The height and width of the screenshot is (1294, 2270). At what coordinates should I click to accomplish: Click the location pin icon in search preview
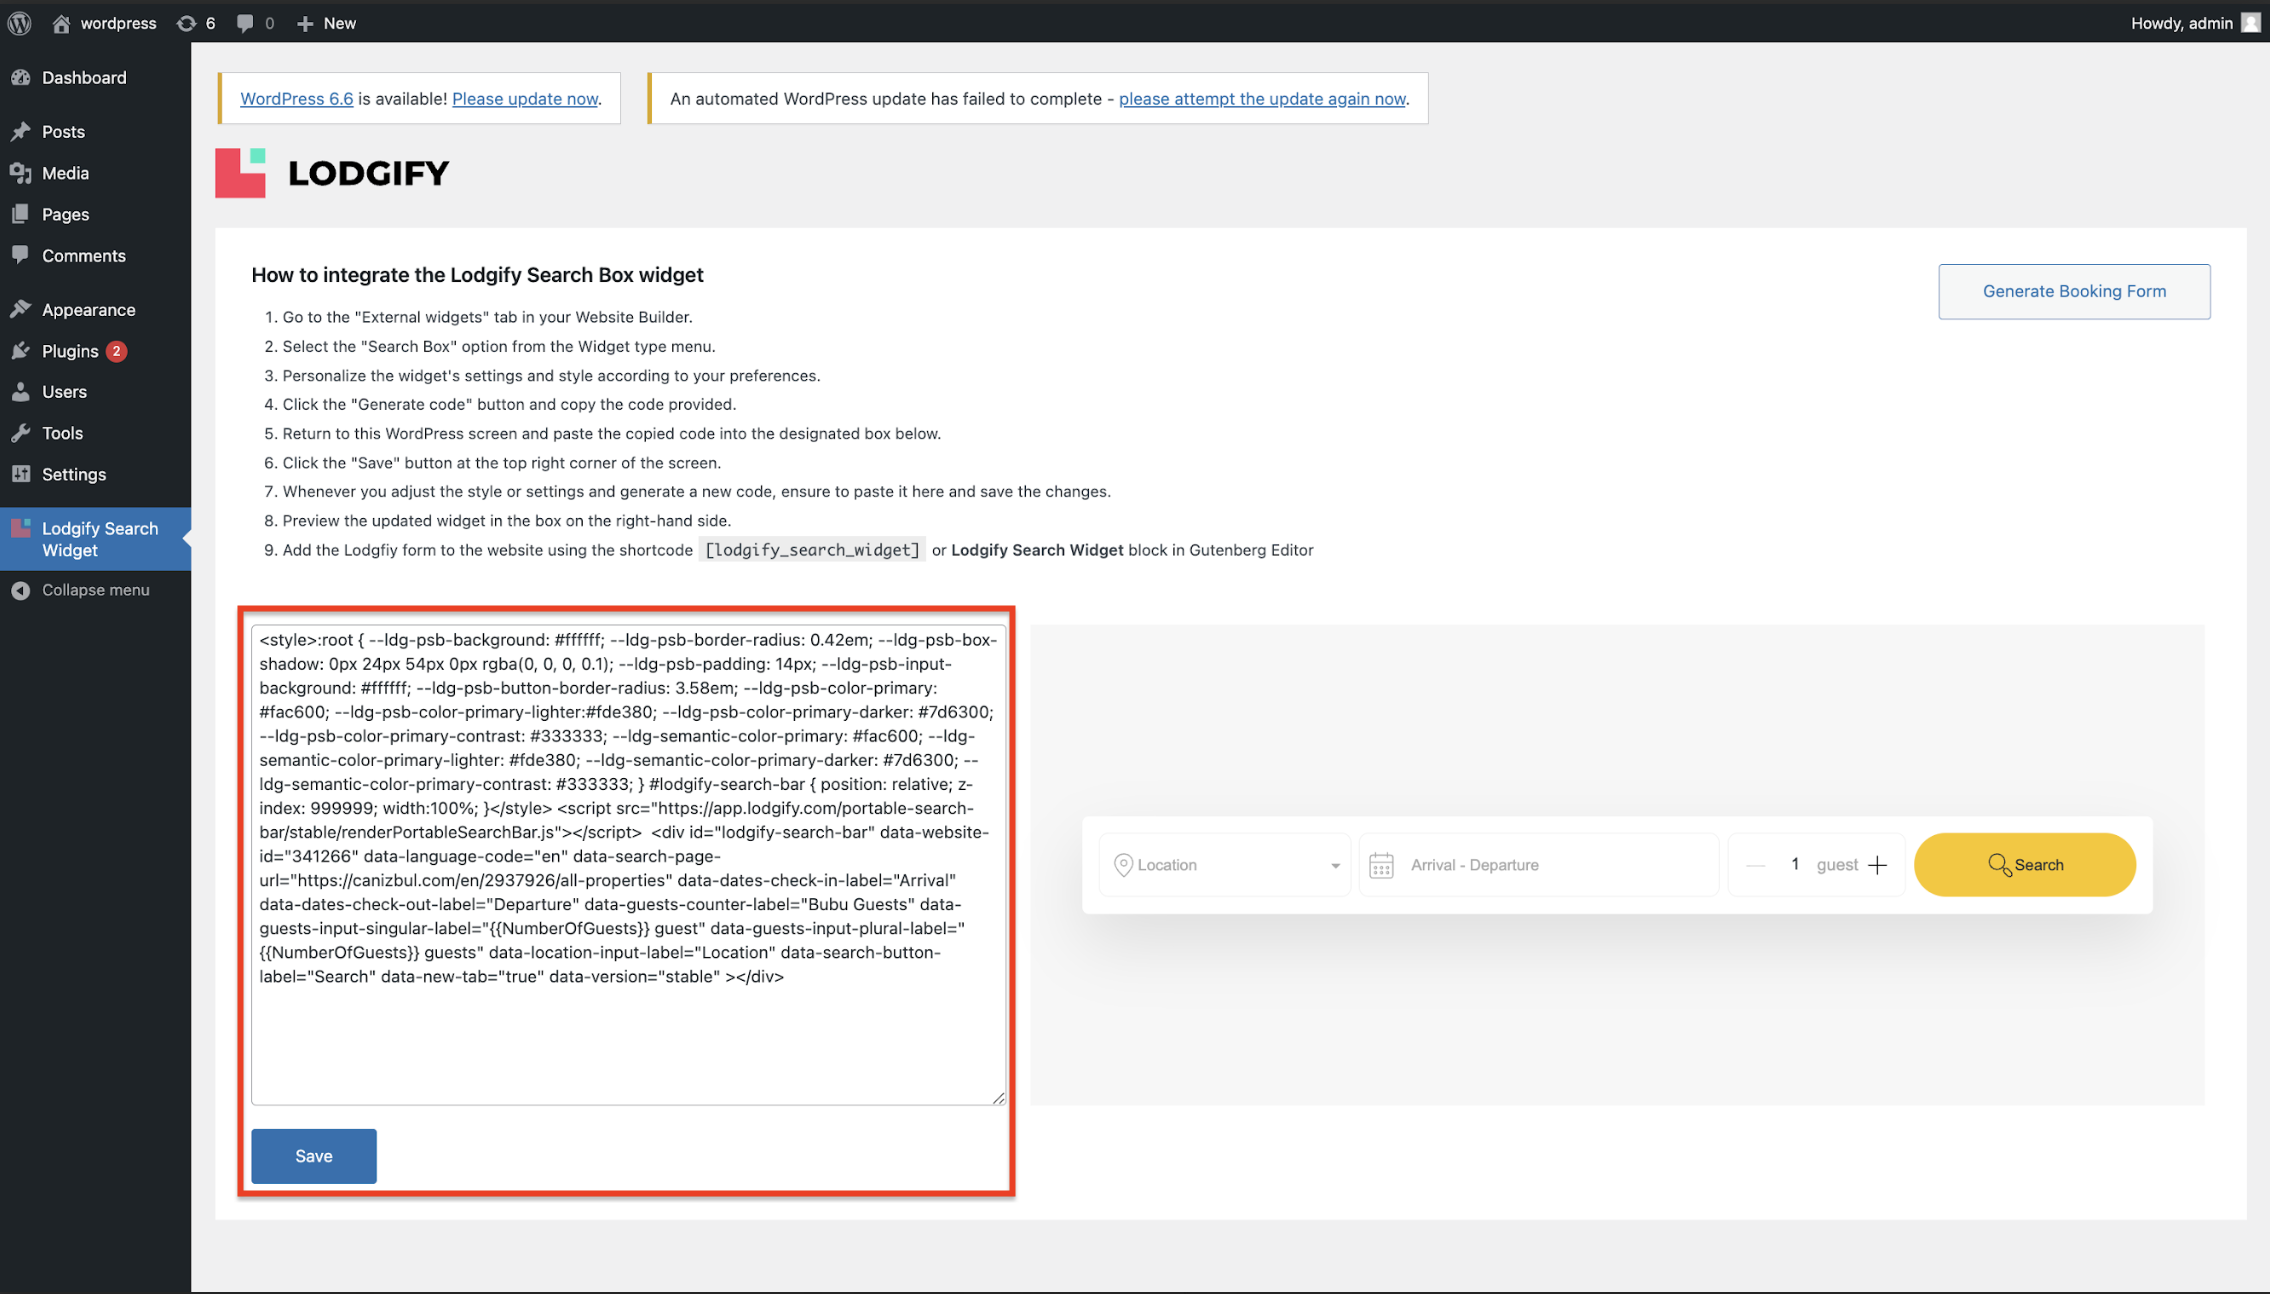tap(1122, 864)
